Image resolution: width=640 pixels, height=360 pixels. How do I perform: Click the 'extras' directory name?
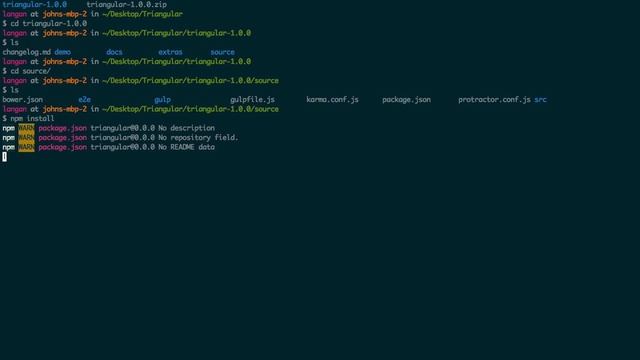(x=170, y=52)
